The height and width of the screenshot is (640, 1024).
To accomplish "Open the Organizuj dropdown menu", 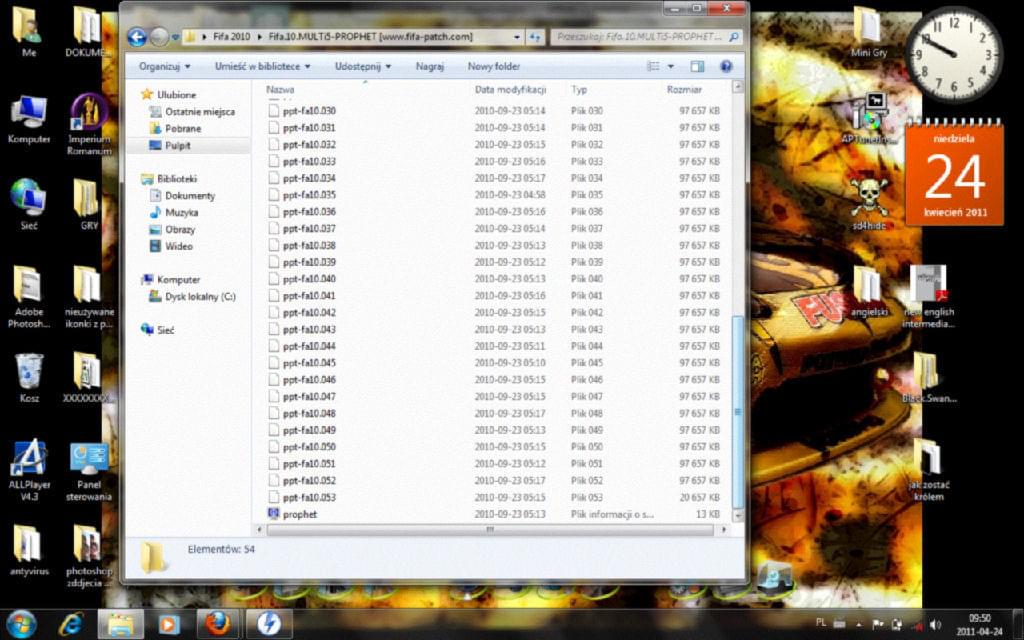I will (x=165, y=66).
